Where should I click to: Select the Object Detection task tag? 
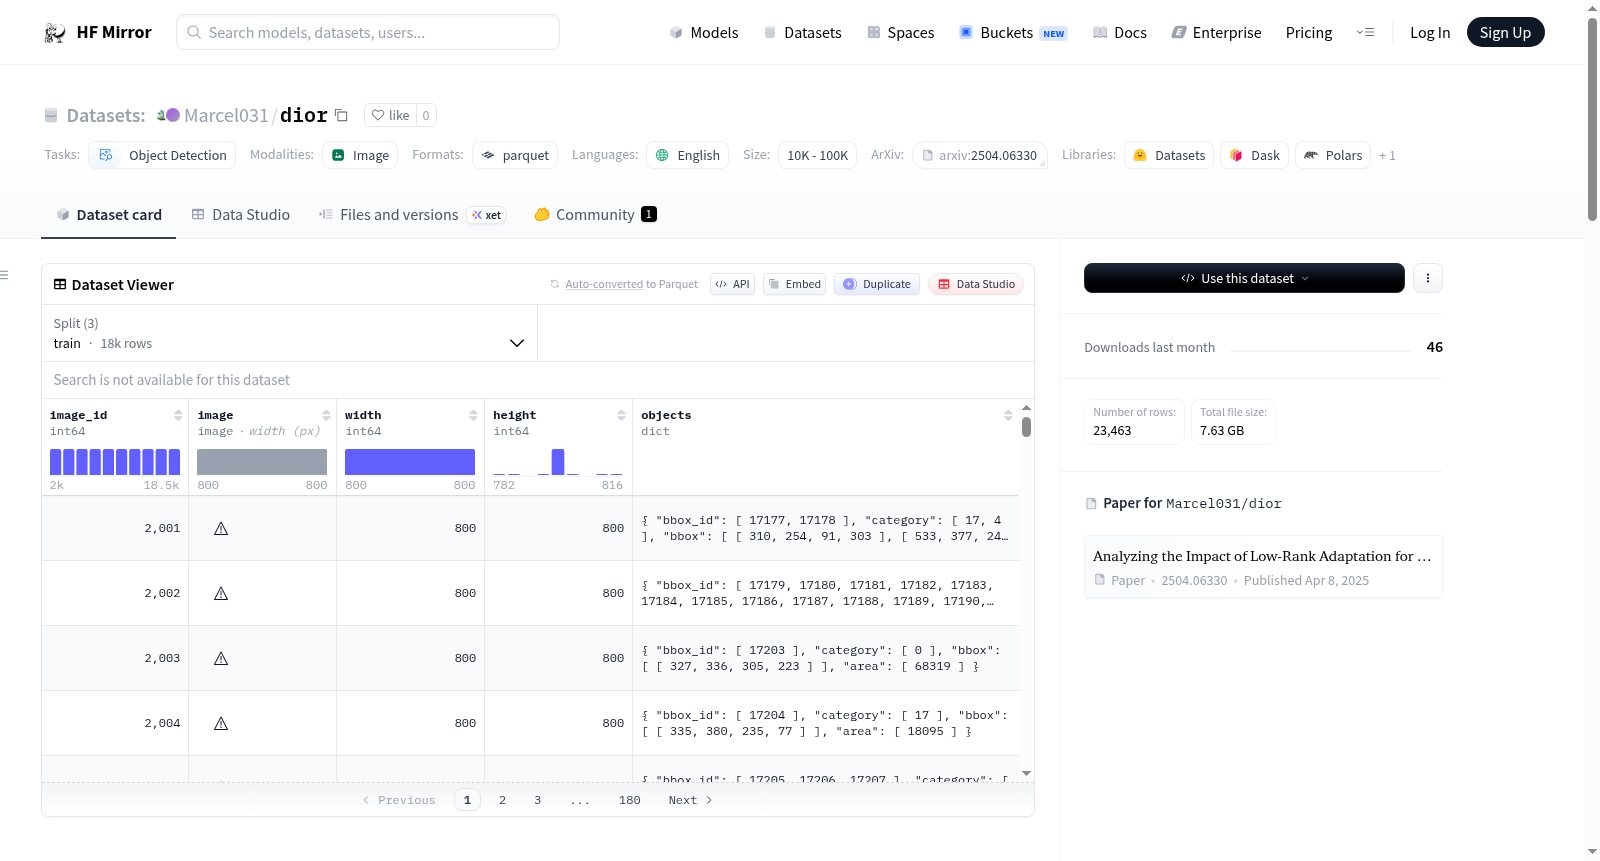163,156
